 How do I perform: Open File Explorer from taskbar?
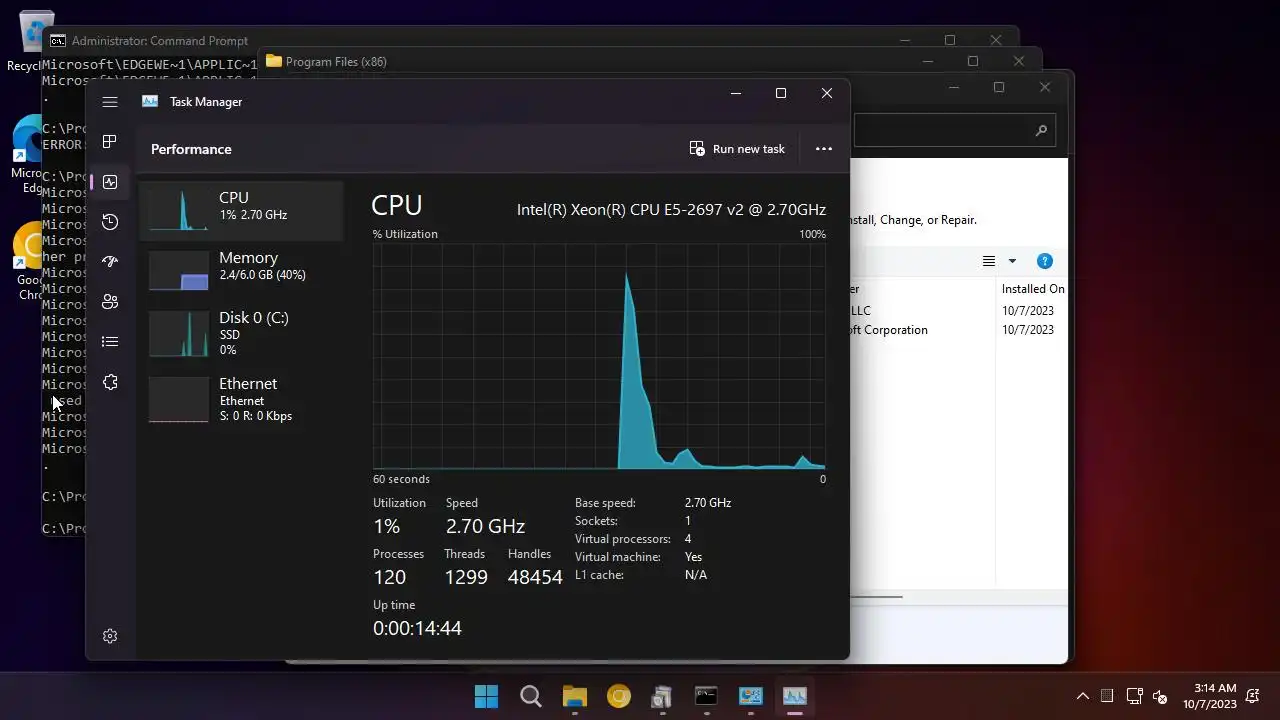[x=574, y=696]
